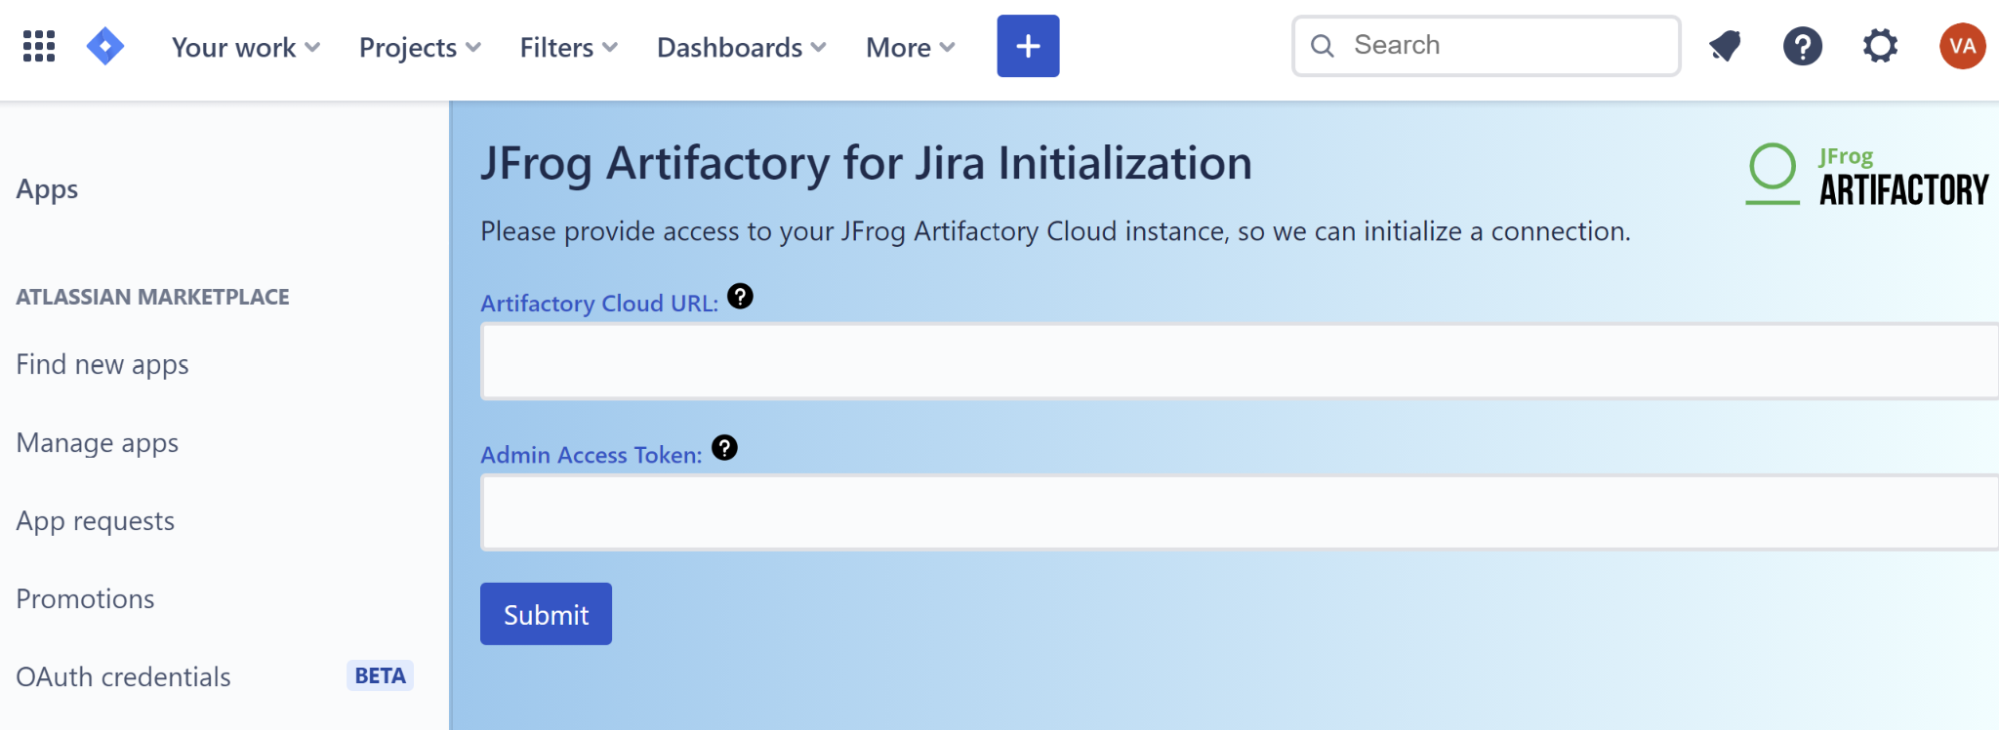Viewport: 1999px width, 731px height.
Task: Click help icon next to Admin Access Token
Action: coord(724,448)
